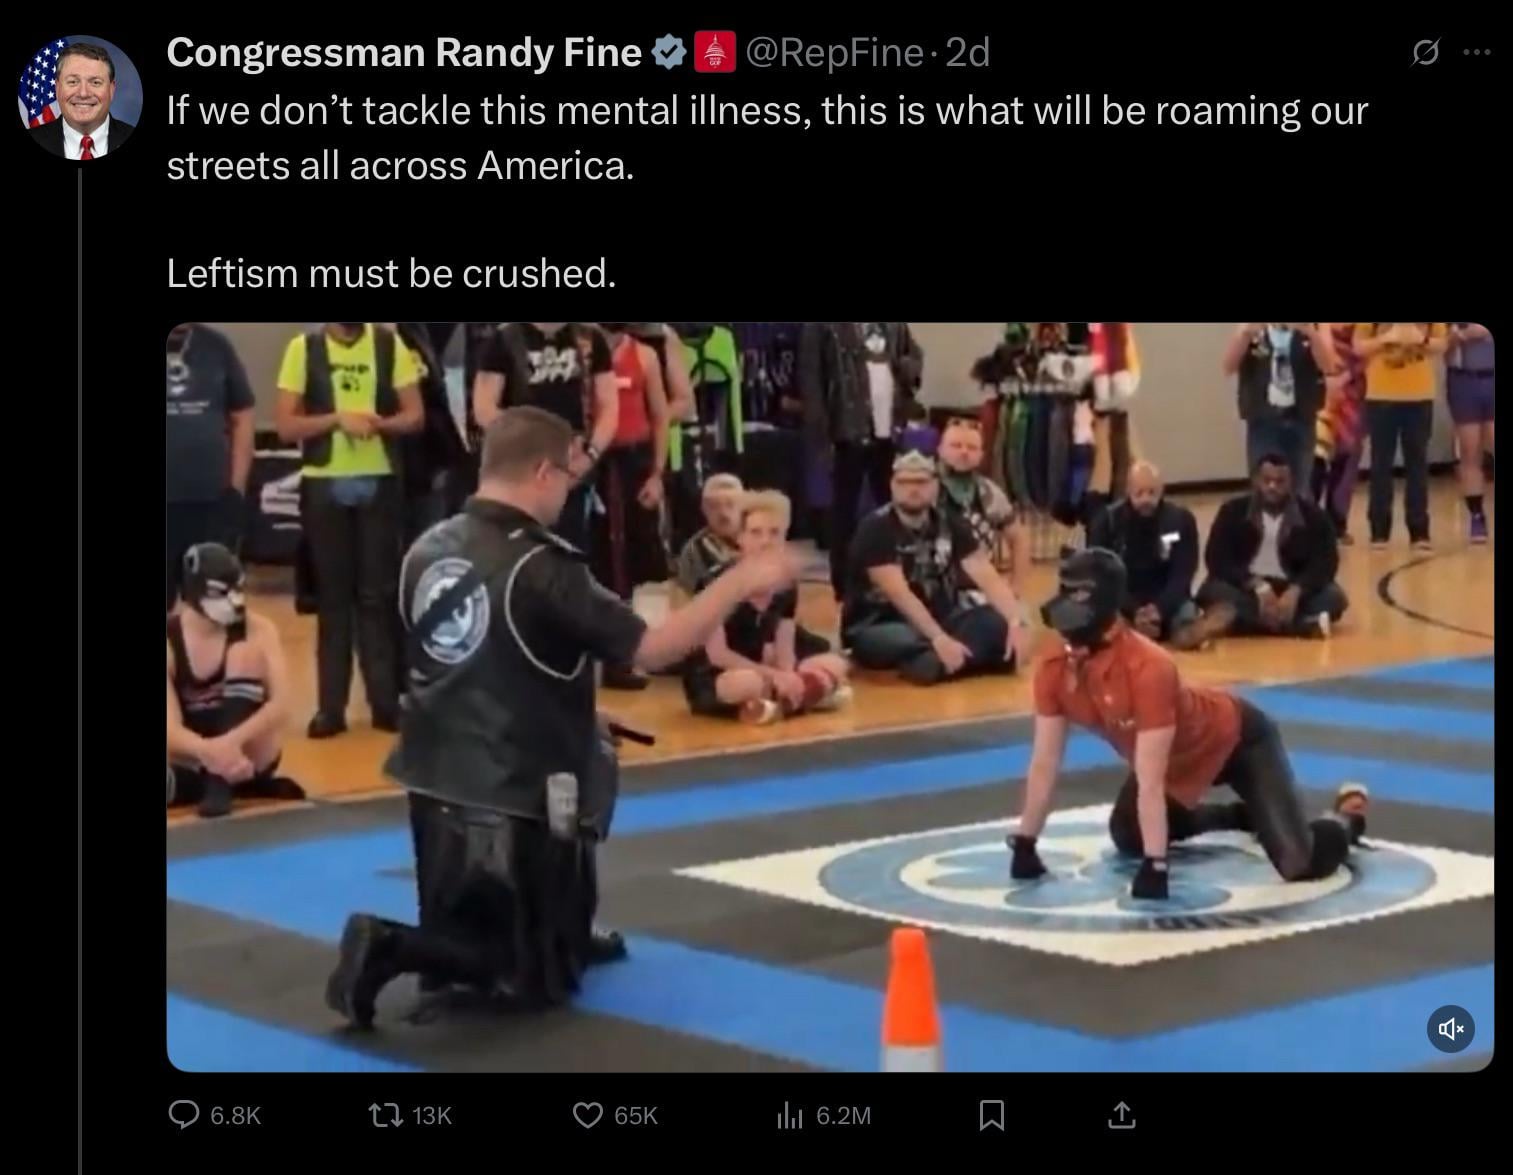Viewport: 1513px width, 1175px height.
Task: Share the tweet using the upload arrow icon
Action: 1122,1114
